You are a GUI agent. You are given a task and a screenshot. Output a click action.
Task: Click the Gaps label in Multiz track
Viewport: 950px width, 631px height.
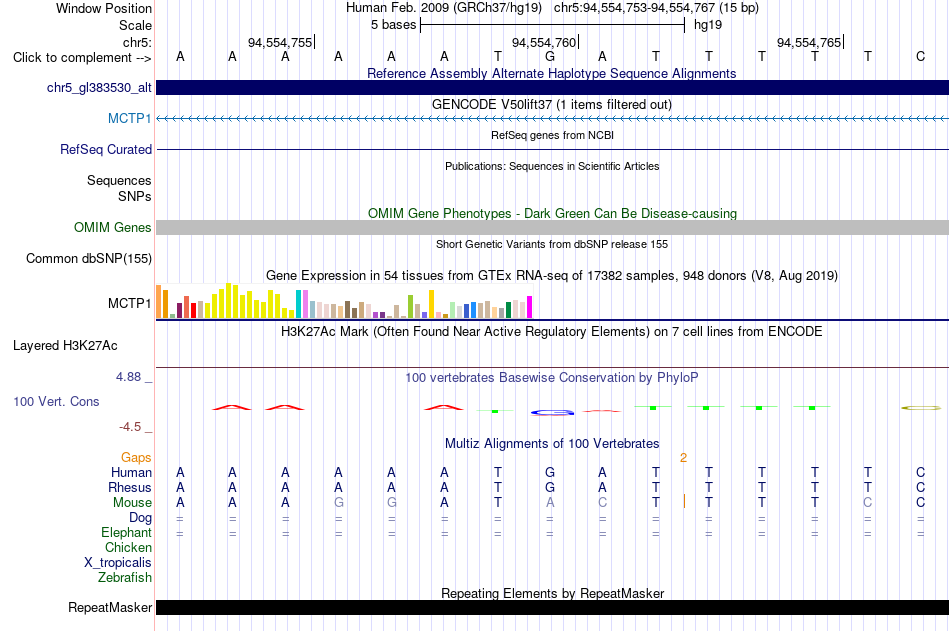[136, 458]
